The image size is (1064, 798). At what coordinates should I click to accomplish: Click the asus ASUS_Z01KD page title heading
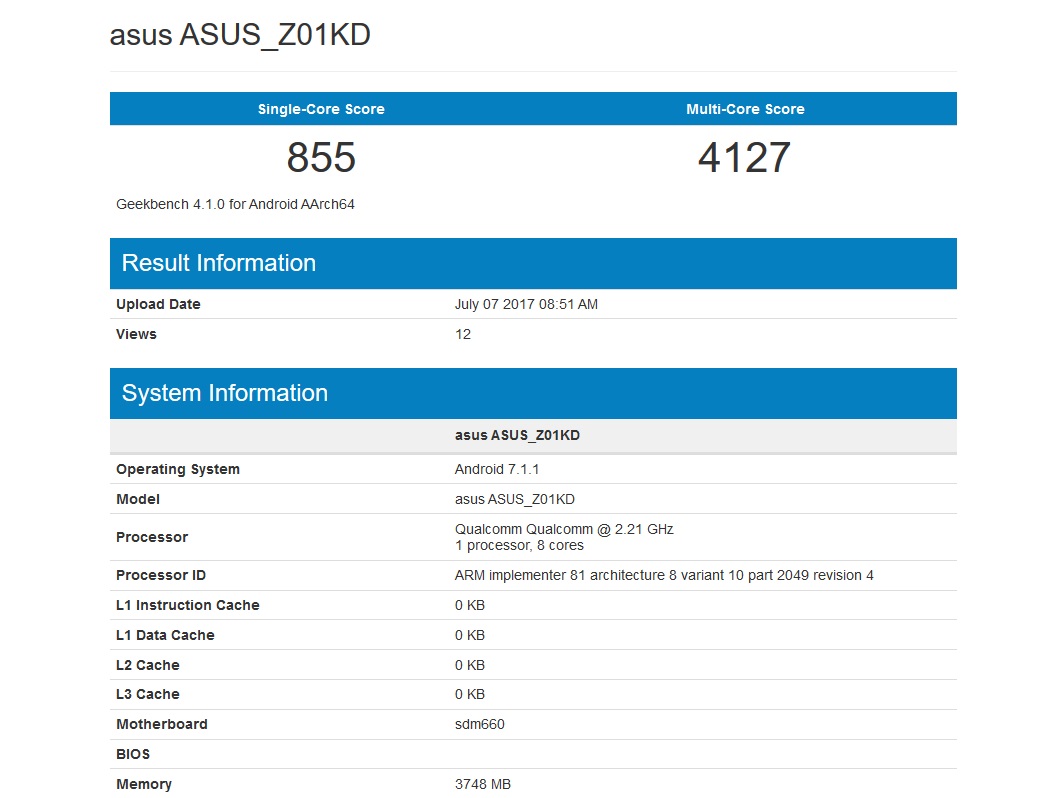pyautogui.click(x=240, y=35)
